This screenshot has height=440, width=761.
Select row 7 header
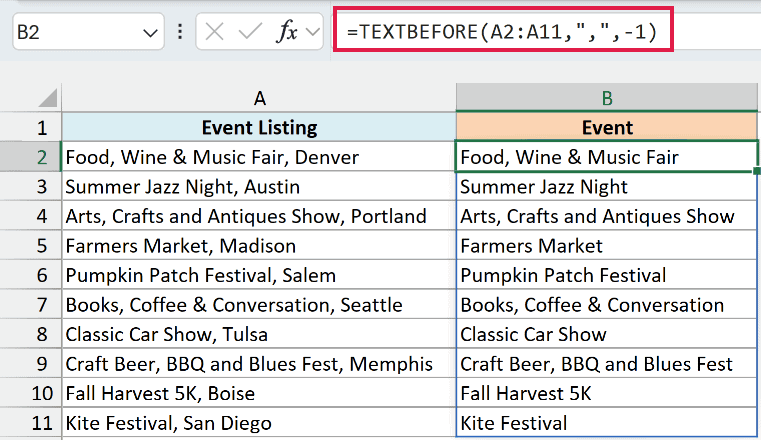[31, 305]
